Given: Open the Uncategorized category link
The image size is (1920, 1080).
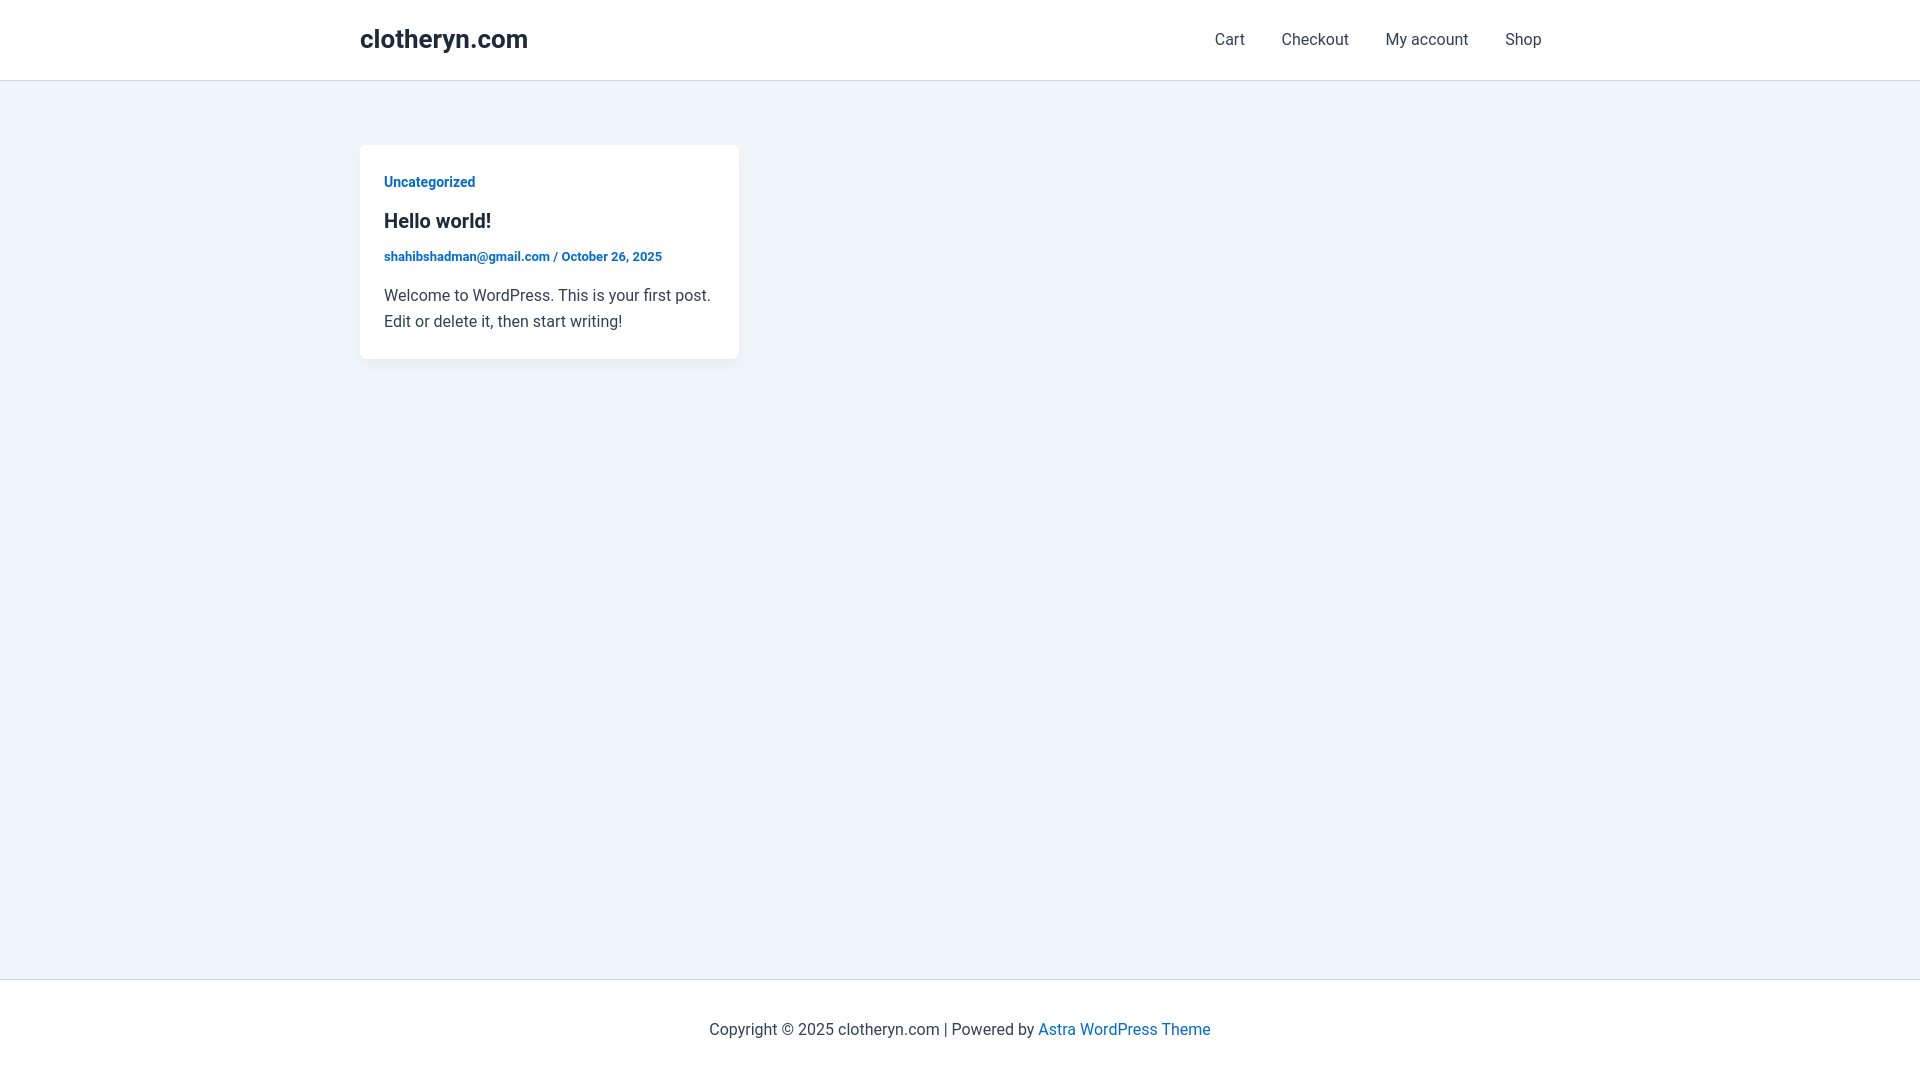Looking at the screenshot, I should [x=429, y=182].
